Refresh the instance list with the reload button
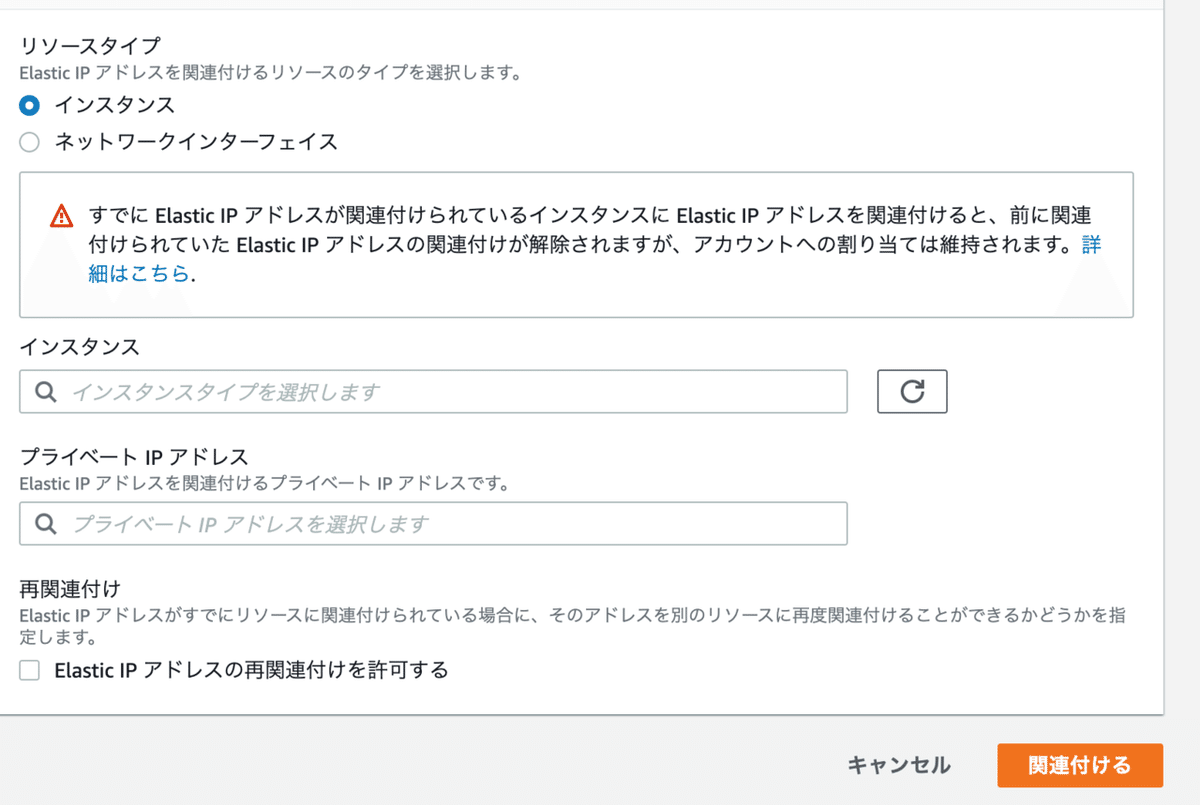Image resolution: width=1200 pixels, height=805 pixels. (911, 391)
